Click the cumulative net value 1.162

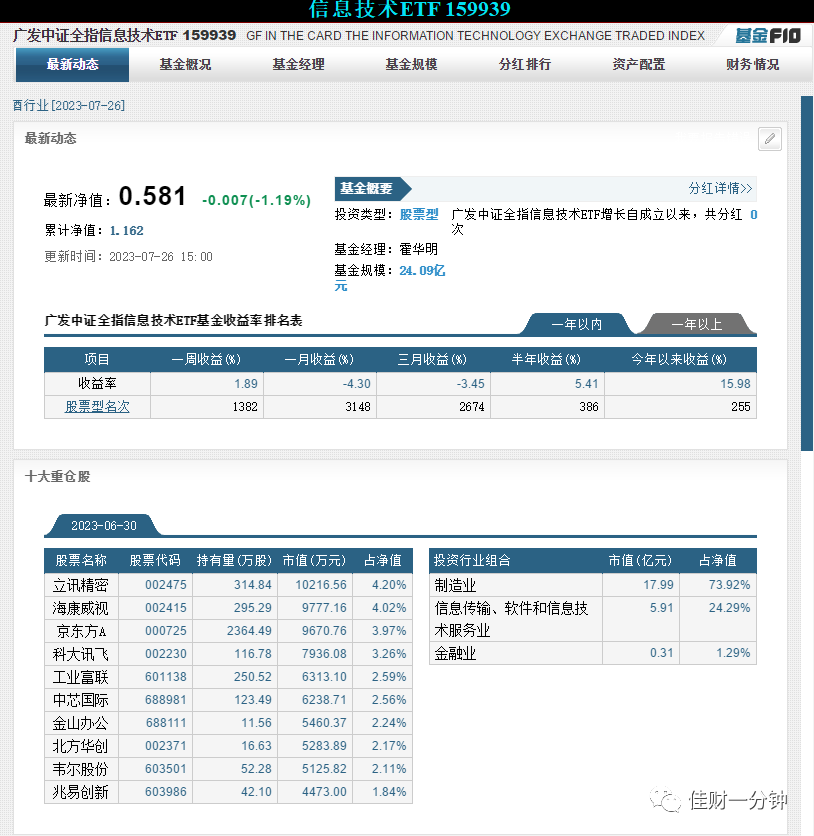tap(126, 231)
